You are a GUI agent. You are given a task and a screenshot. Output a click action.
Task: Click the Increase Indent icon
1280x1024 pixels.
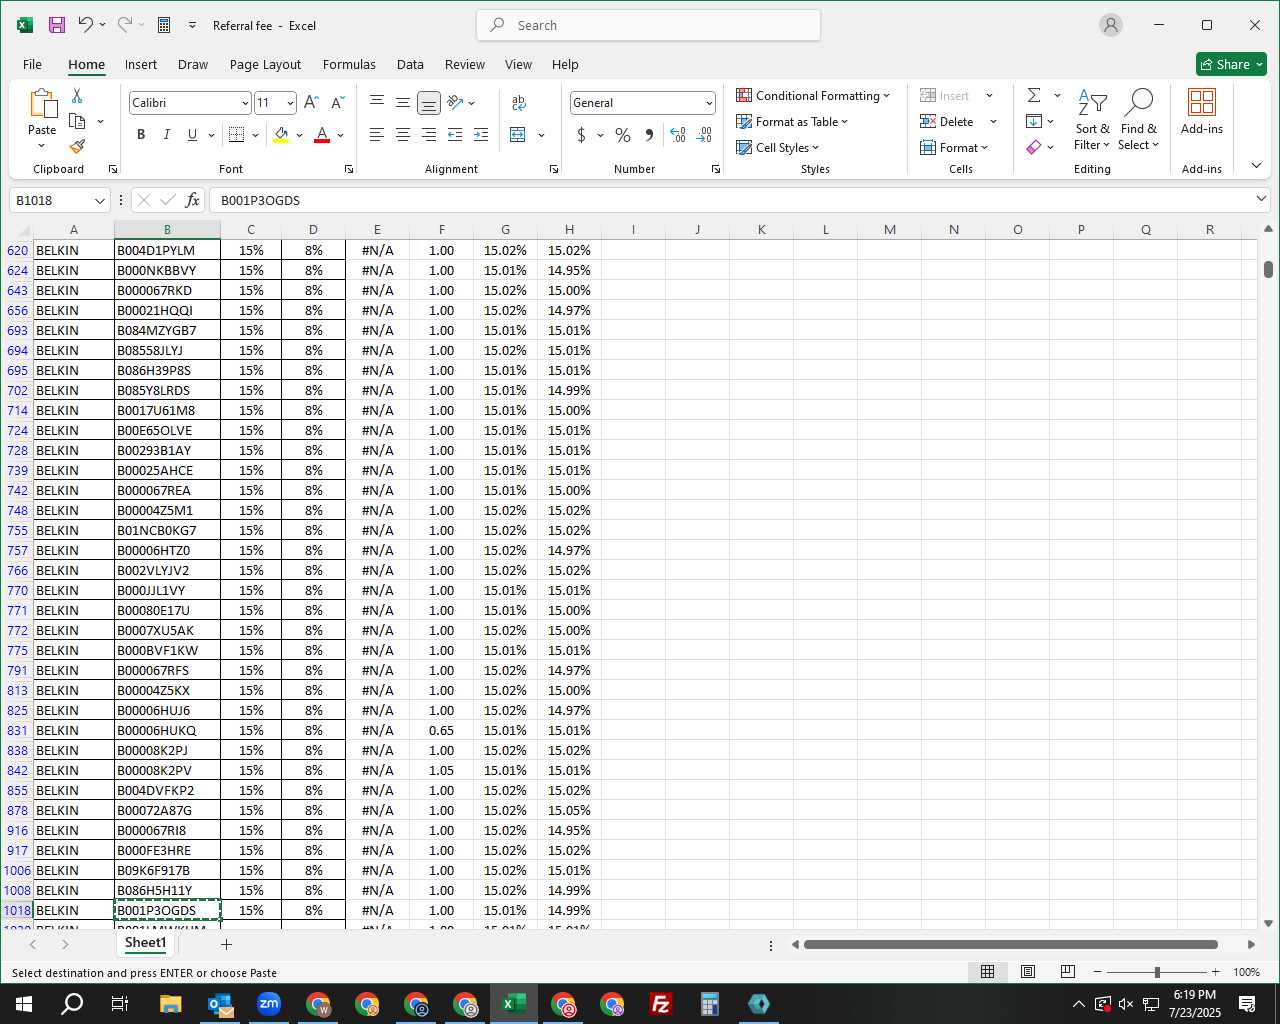481,134
